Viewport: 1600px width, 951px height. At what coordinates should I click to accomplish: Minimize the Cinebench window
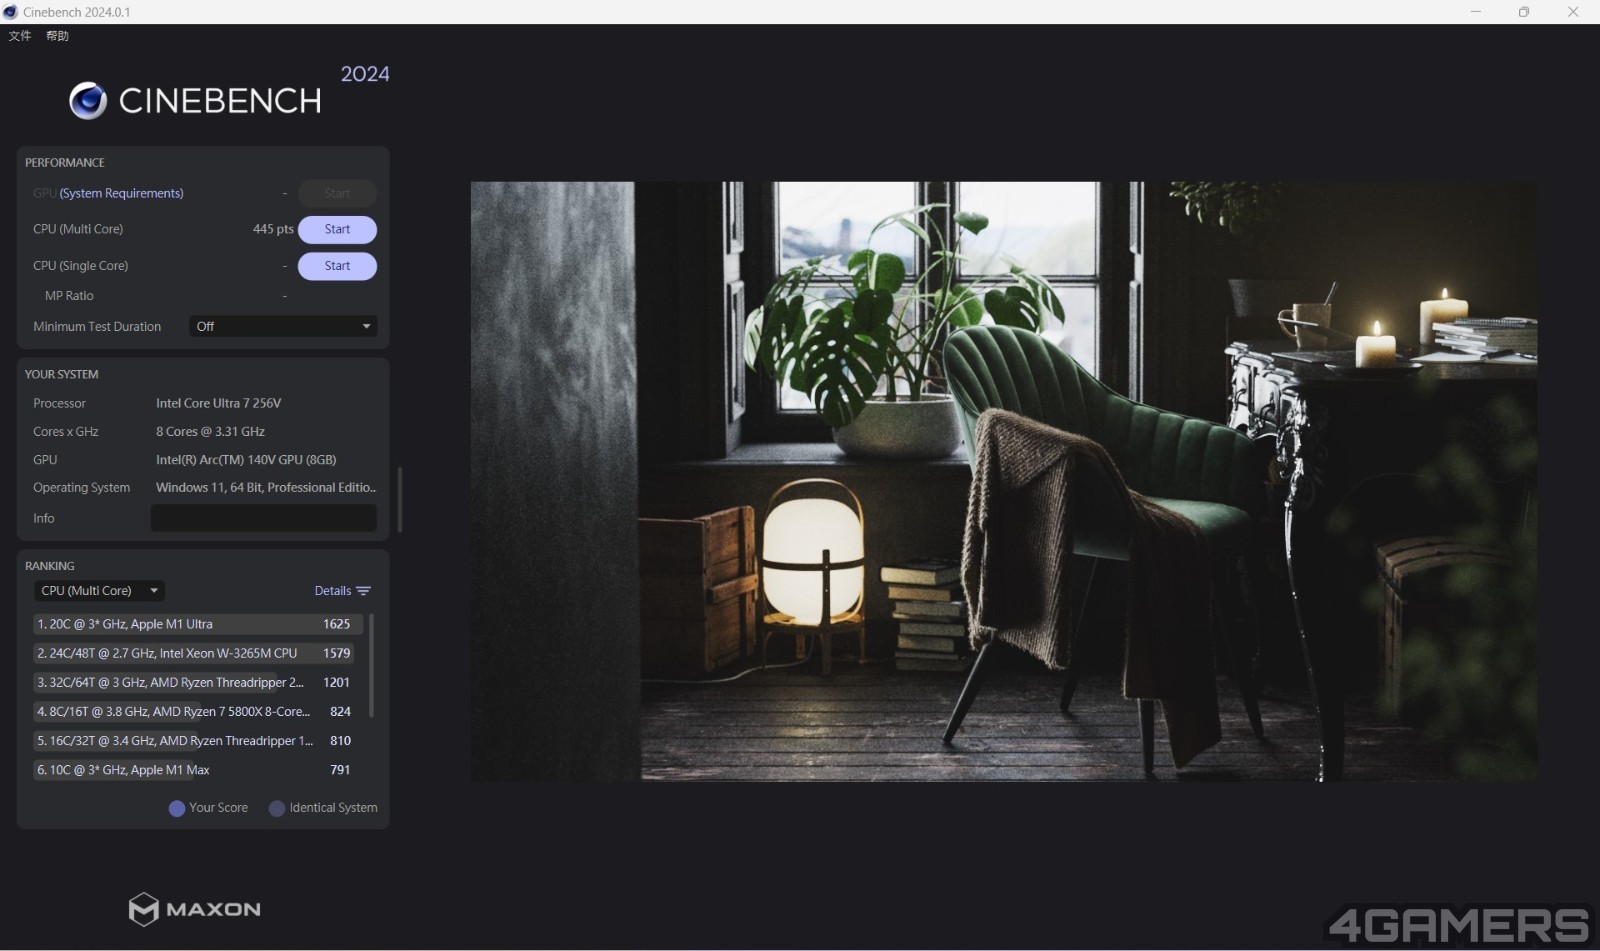(1475, 12)
